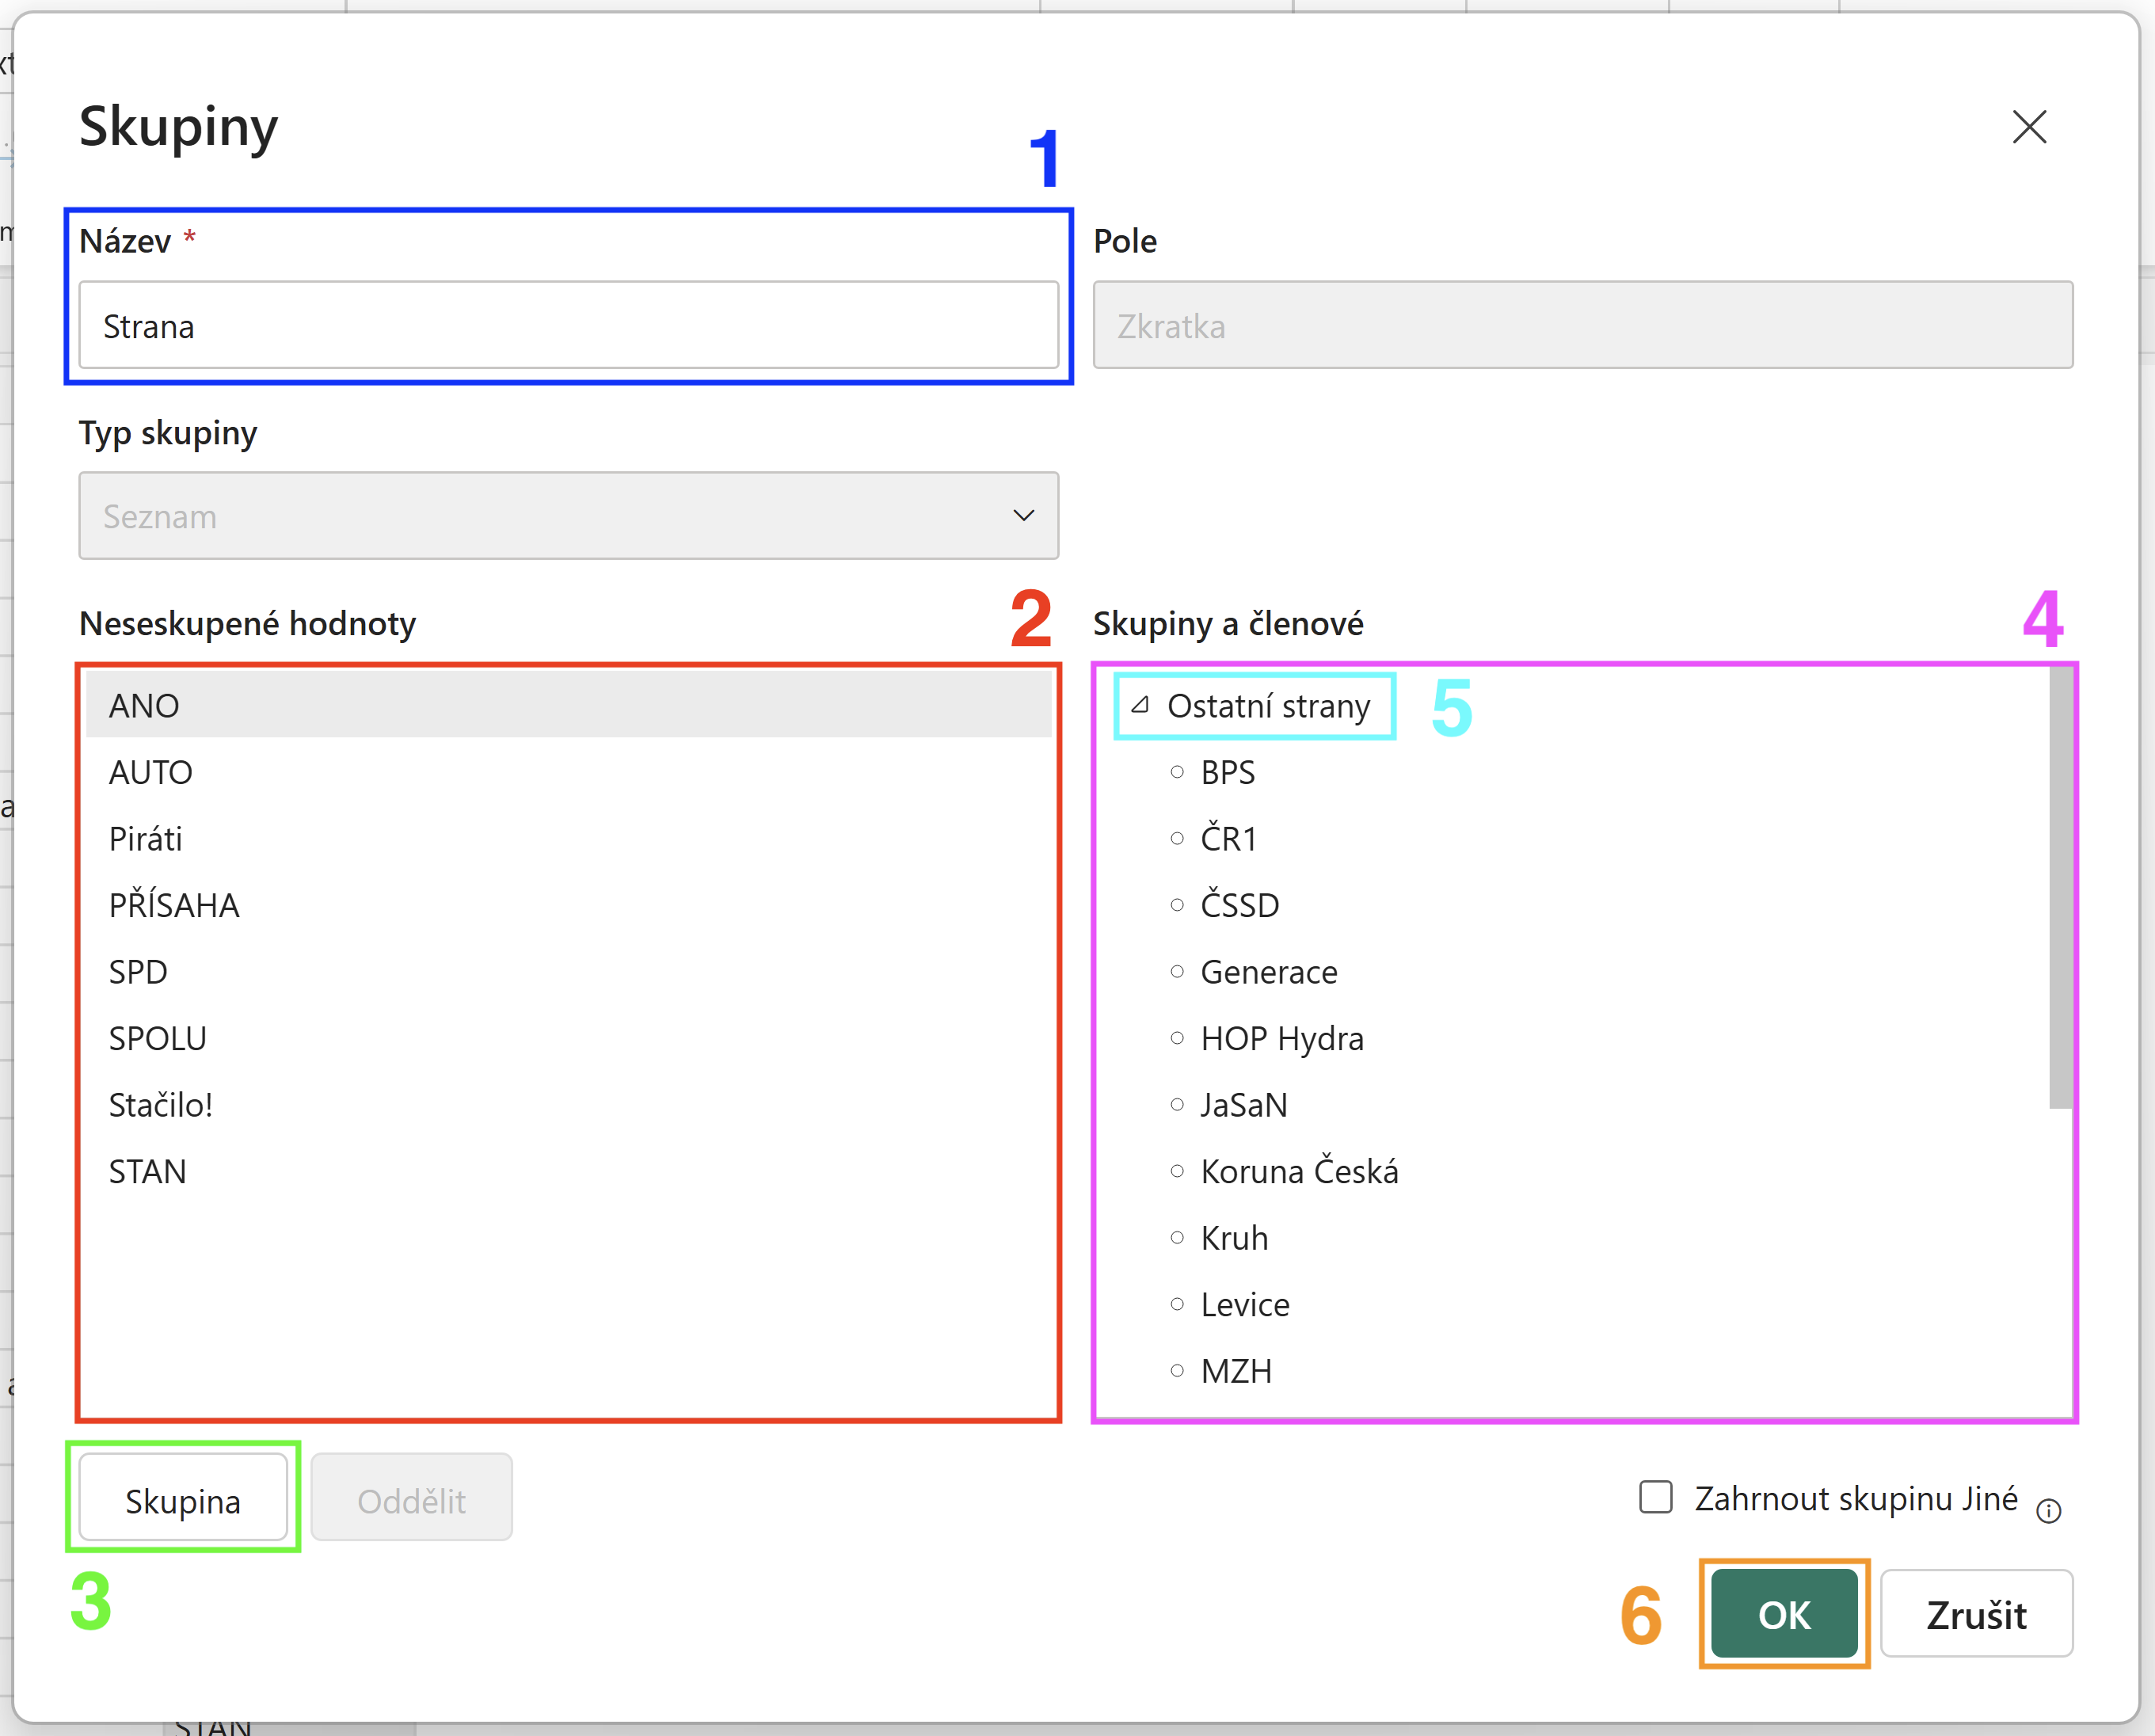Select STAN in ungrouped values
Viewport: 2155px width, 1736px height.
click(568, 1171)
